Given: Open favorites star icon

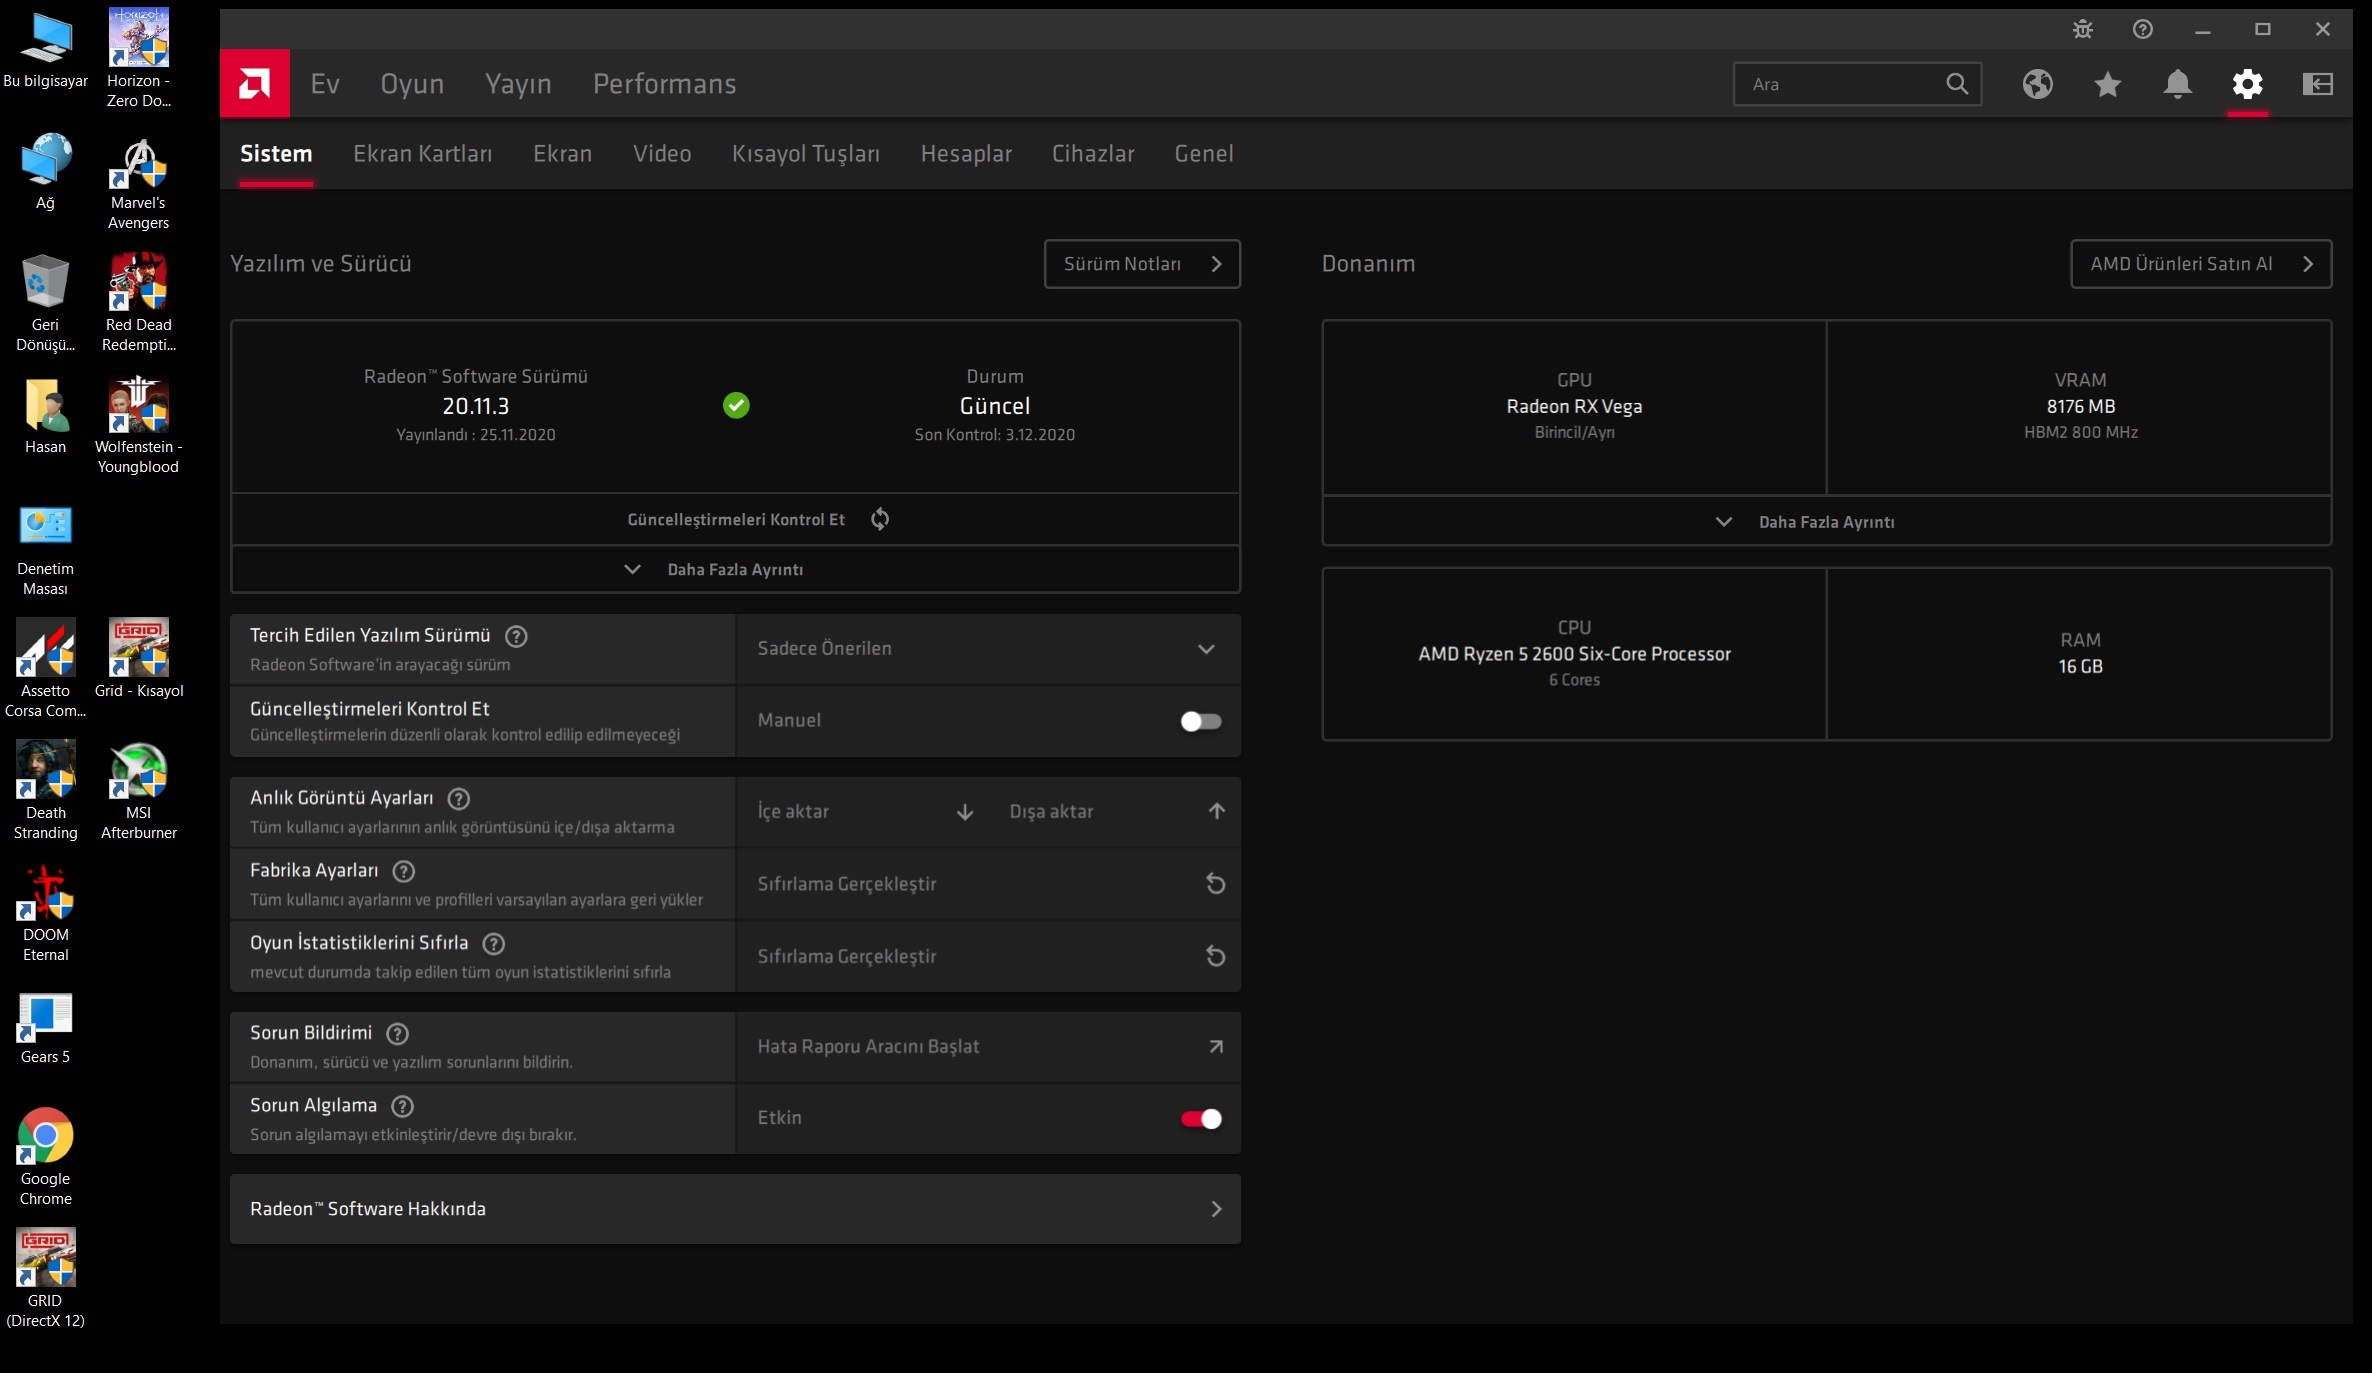Looking at the screenshot, I should (x=2108, y=84).
